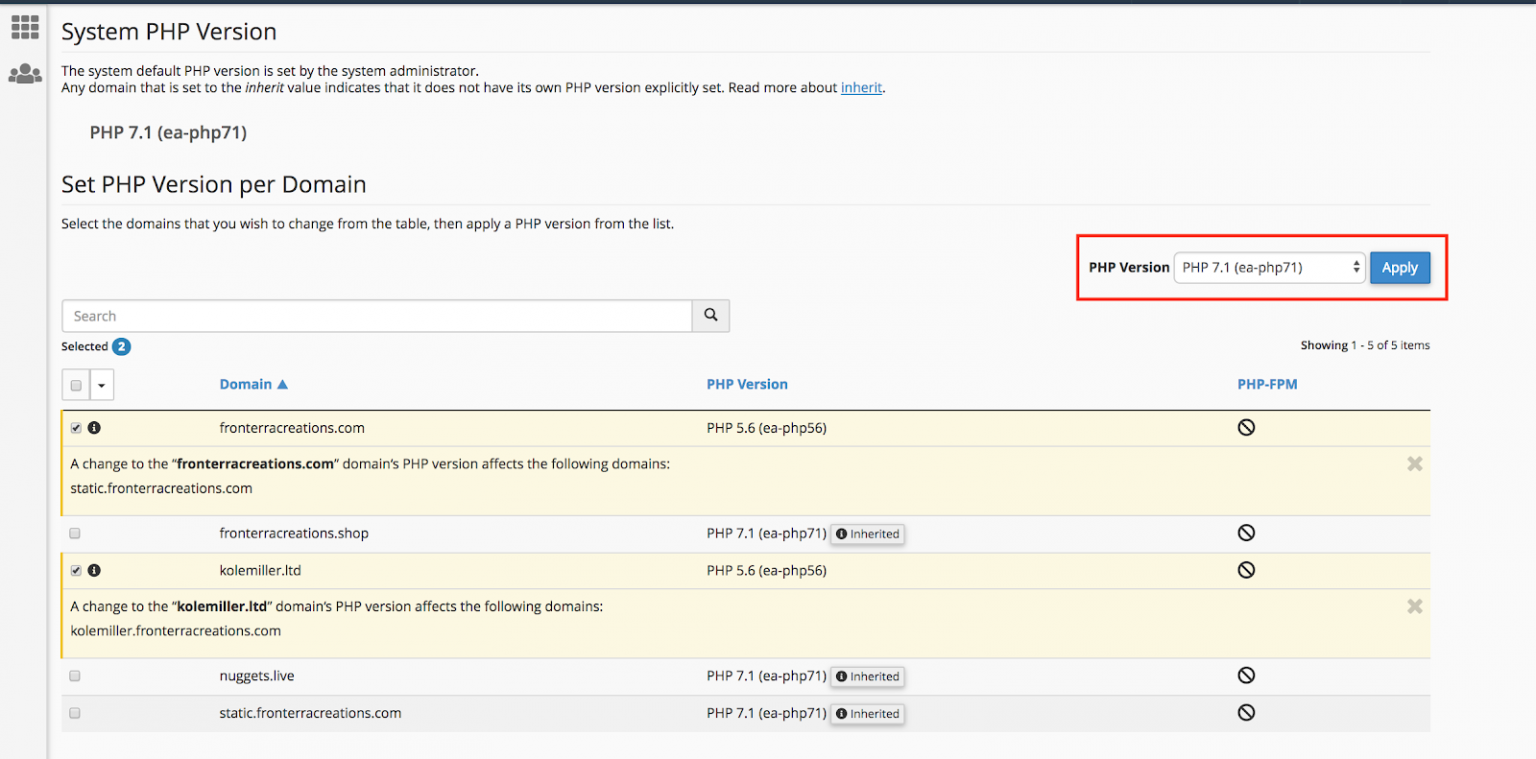
Task: Click the PHP-FPM blocked icon for fronterracreations.com
Action: coord(1246,427)
